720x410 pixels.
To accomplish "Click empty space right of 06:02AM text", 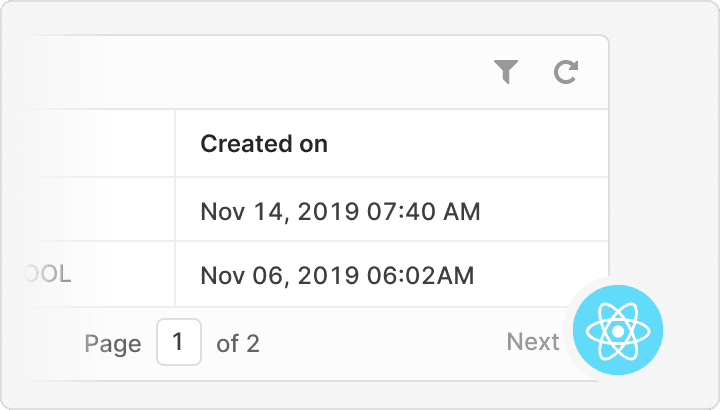I will (540, 274).
